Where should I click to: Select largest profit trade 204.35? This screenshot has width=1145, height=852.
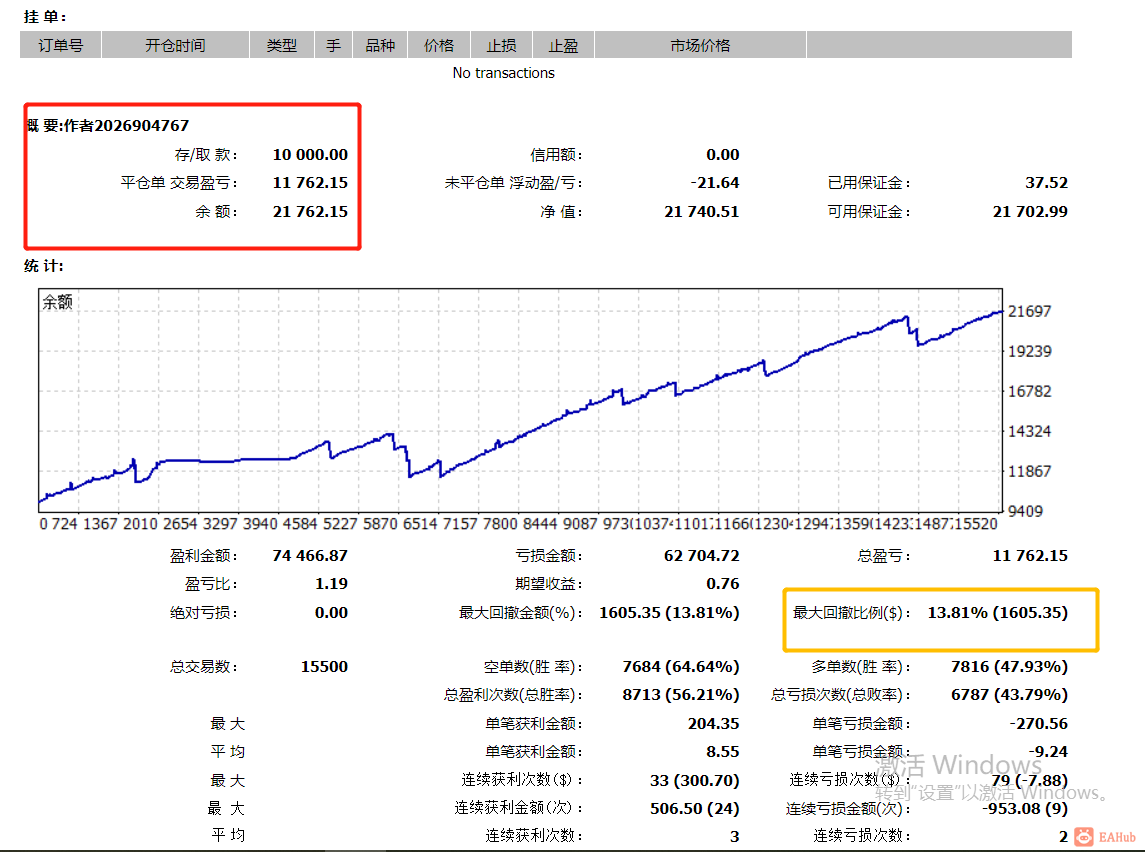(713, 724)
